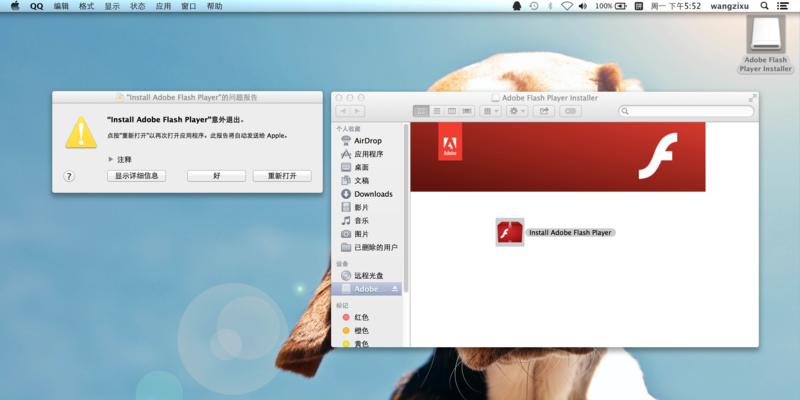Select 应用程序 in Finder sidebar

[367, 154]
